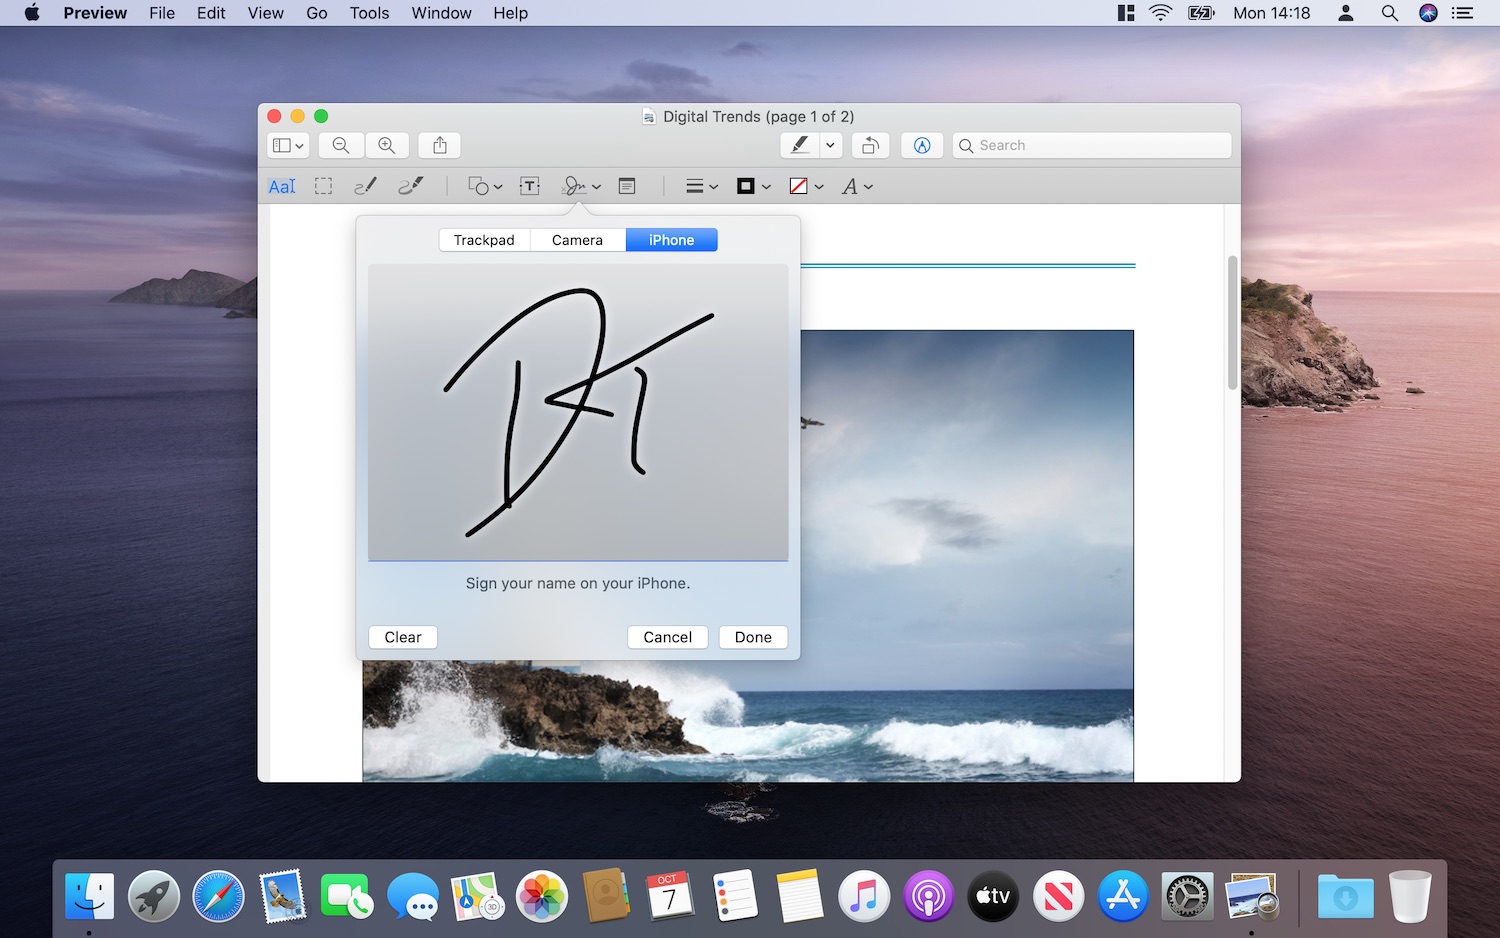
Task: Open the Border Color dropdown
Action: click(752, 186)
